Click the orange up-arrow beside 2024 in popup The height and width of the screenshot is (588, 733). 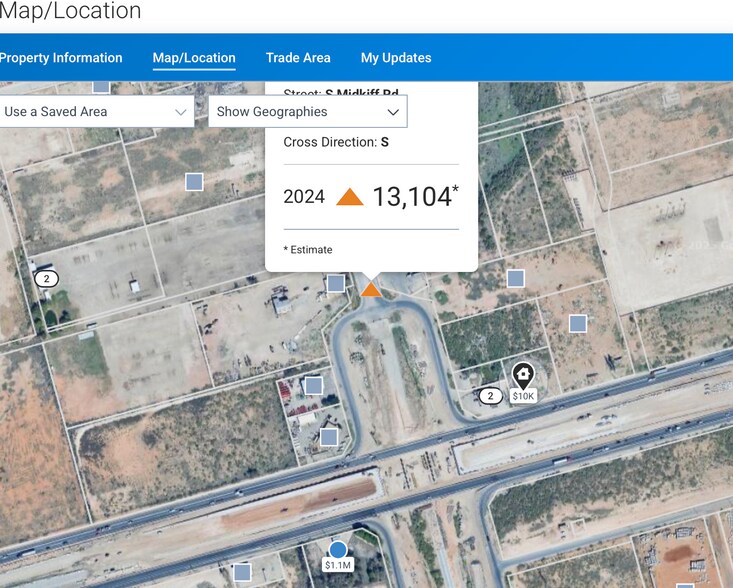pyautogui.click(x=349, y=197)
